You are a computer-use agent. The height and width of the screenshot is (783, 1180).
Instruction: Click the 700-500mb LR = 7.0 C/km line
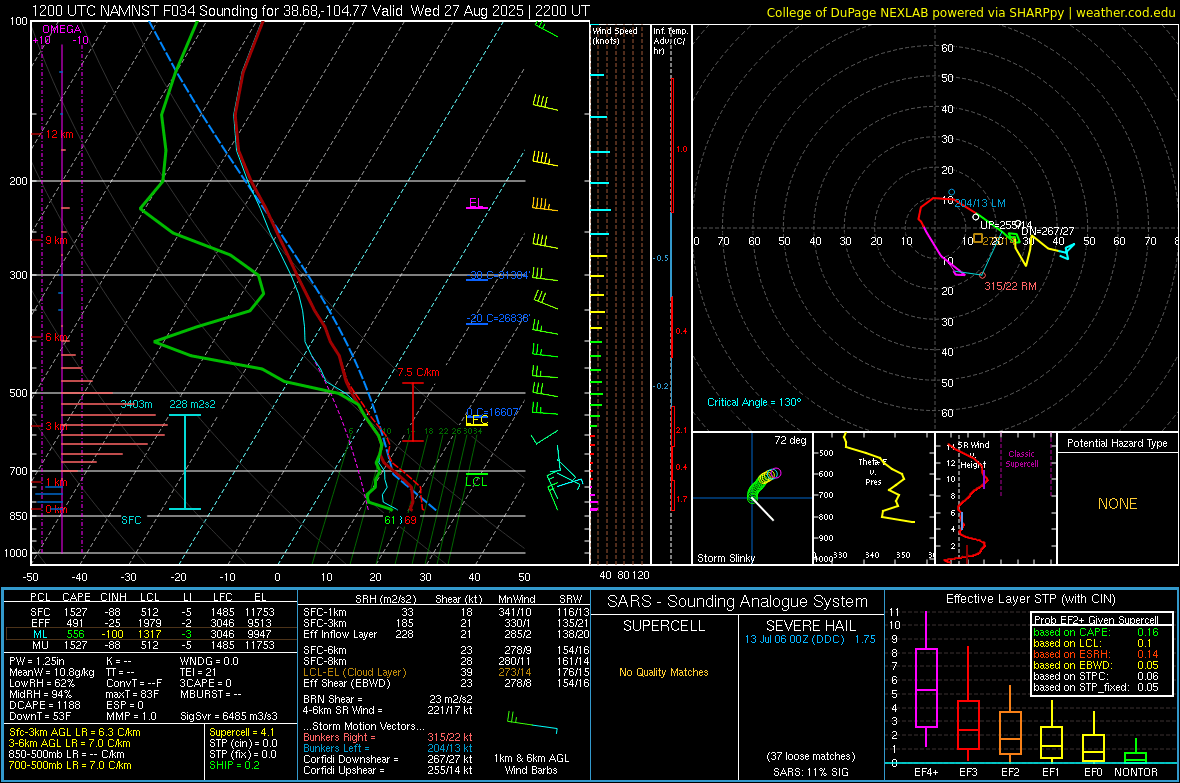[x=70, y=765]
